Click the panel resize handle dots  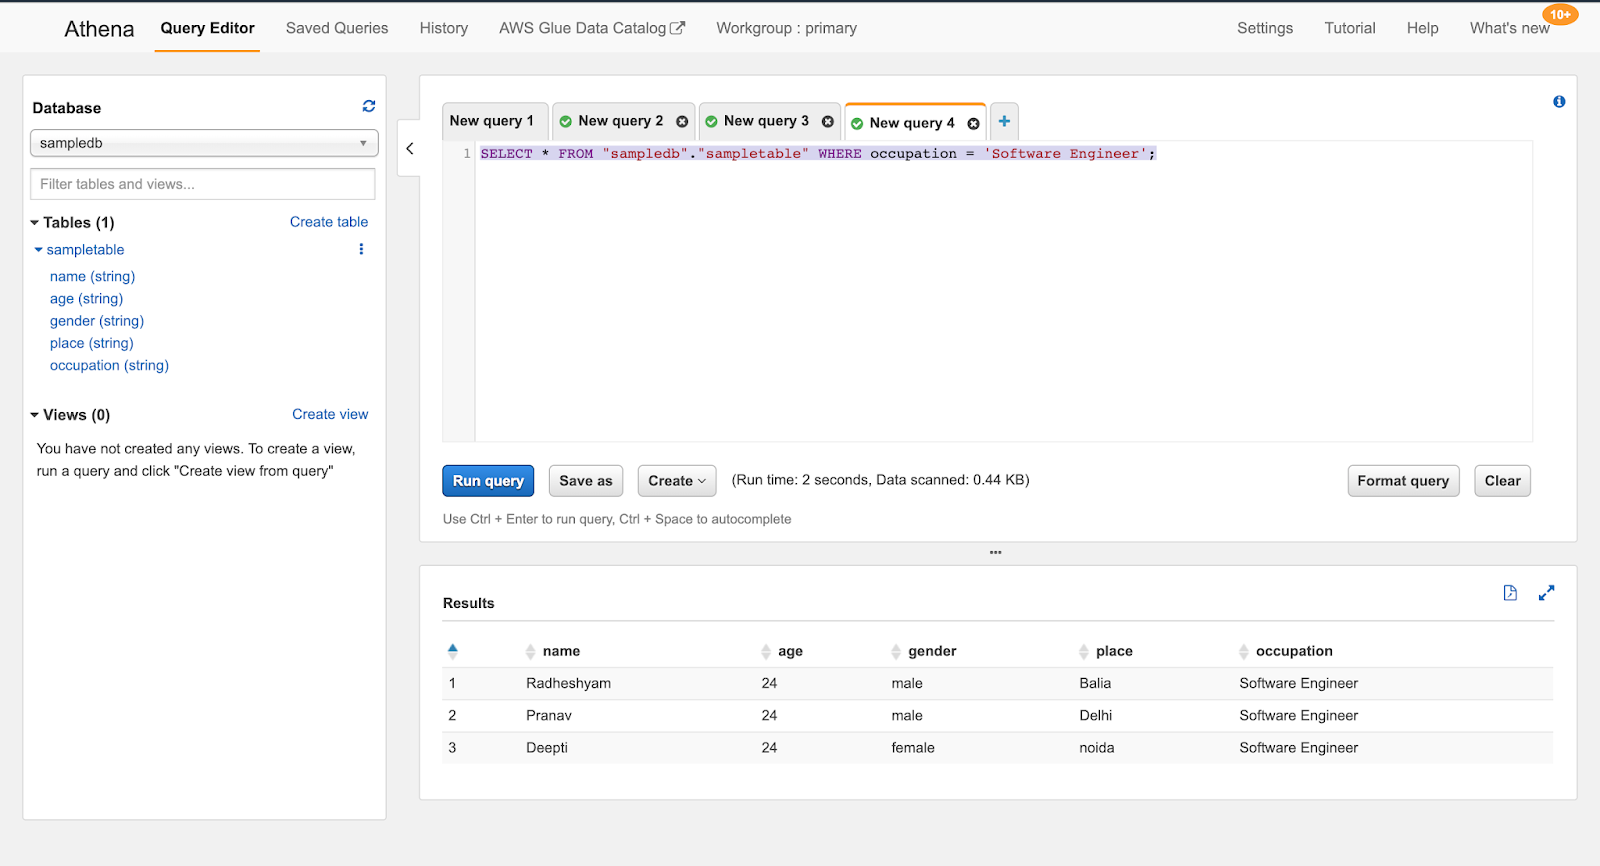pos(995,552)
